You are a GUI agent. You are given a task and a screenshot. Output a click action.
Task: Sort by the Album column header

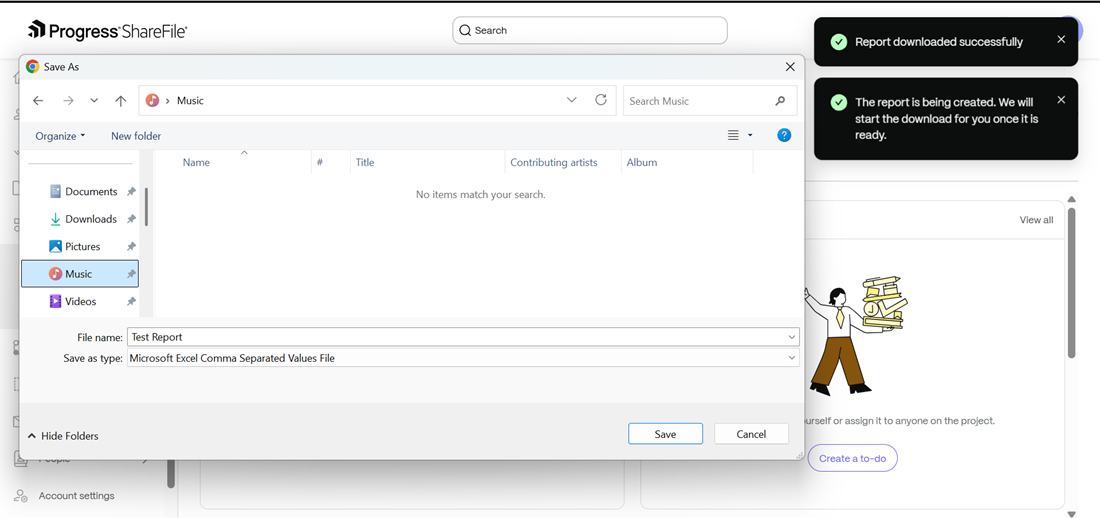pos(642,162)
